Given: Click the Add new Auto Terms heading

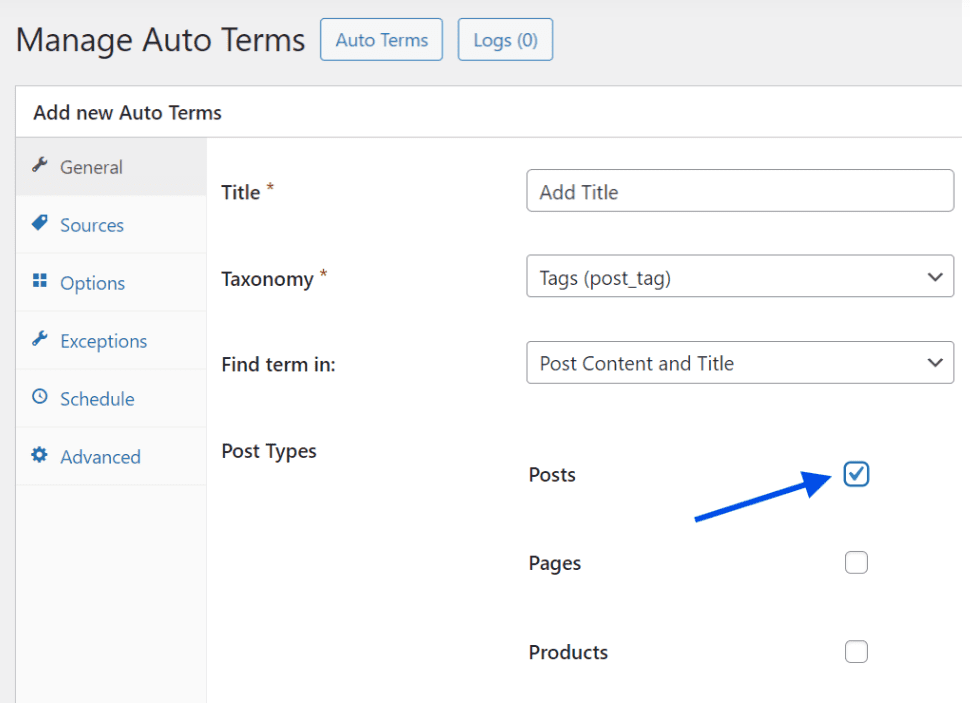Looking at the screenshot, I should coord(127,113).
